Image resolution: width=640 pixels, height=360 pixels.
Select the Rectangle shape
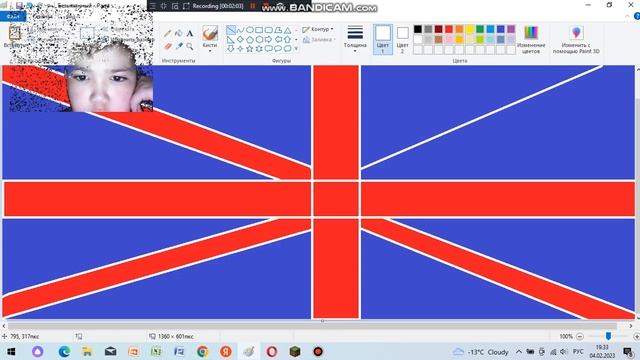tap(259, 30)
